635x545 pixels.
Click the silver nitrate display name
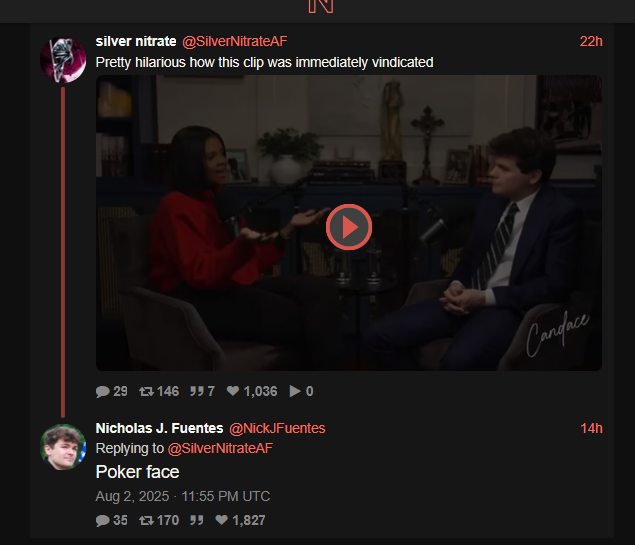click(x=136, y=41)
